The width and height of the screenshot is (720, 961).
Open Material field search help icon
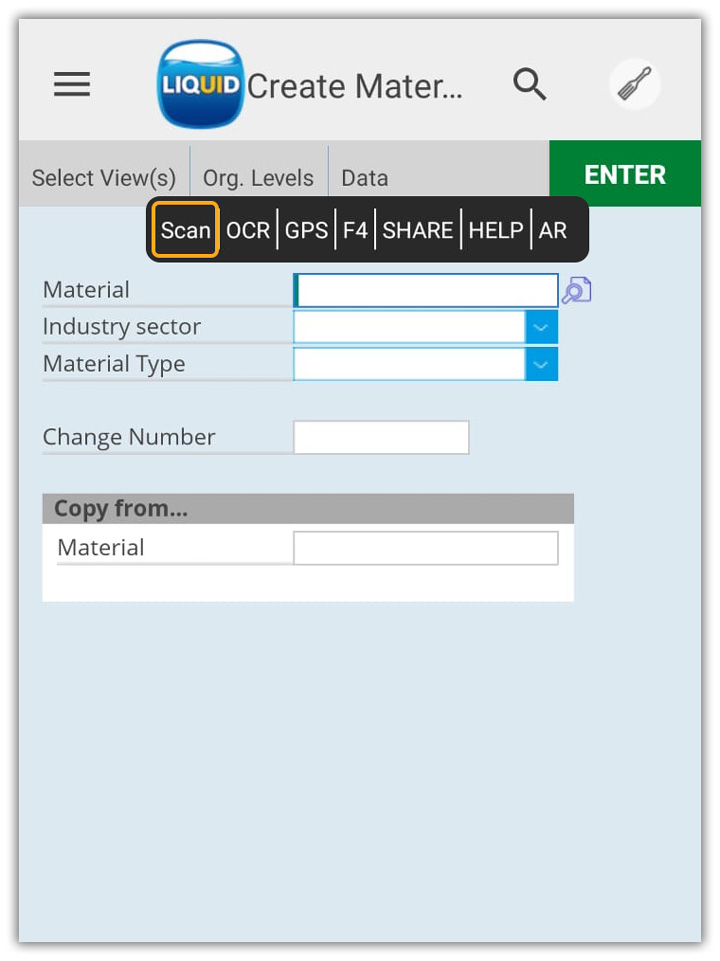pos(577,290)
